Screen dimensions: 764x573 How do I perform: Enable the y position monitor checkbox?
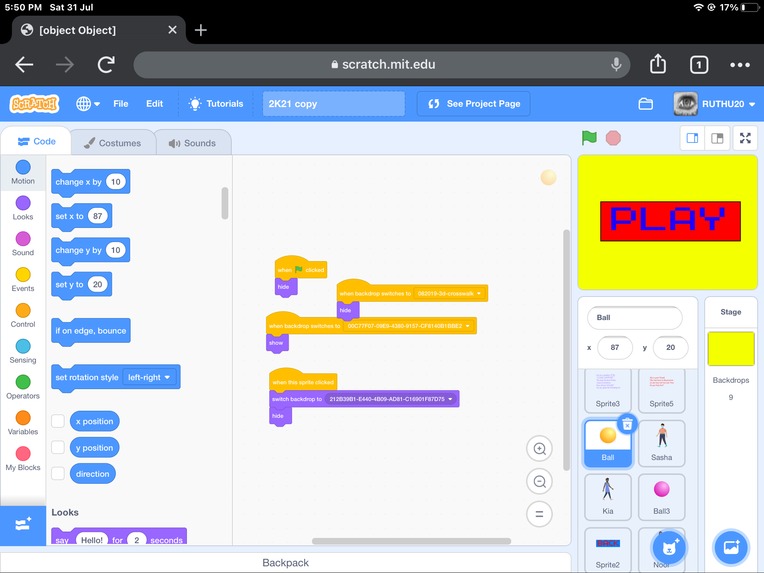pos(58,447)
